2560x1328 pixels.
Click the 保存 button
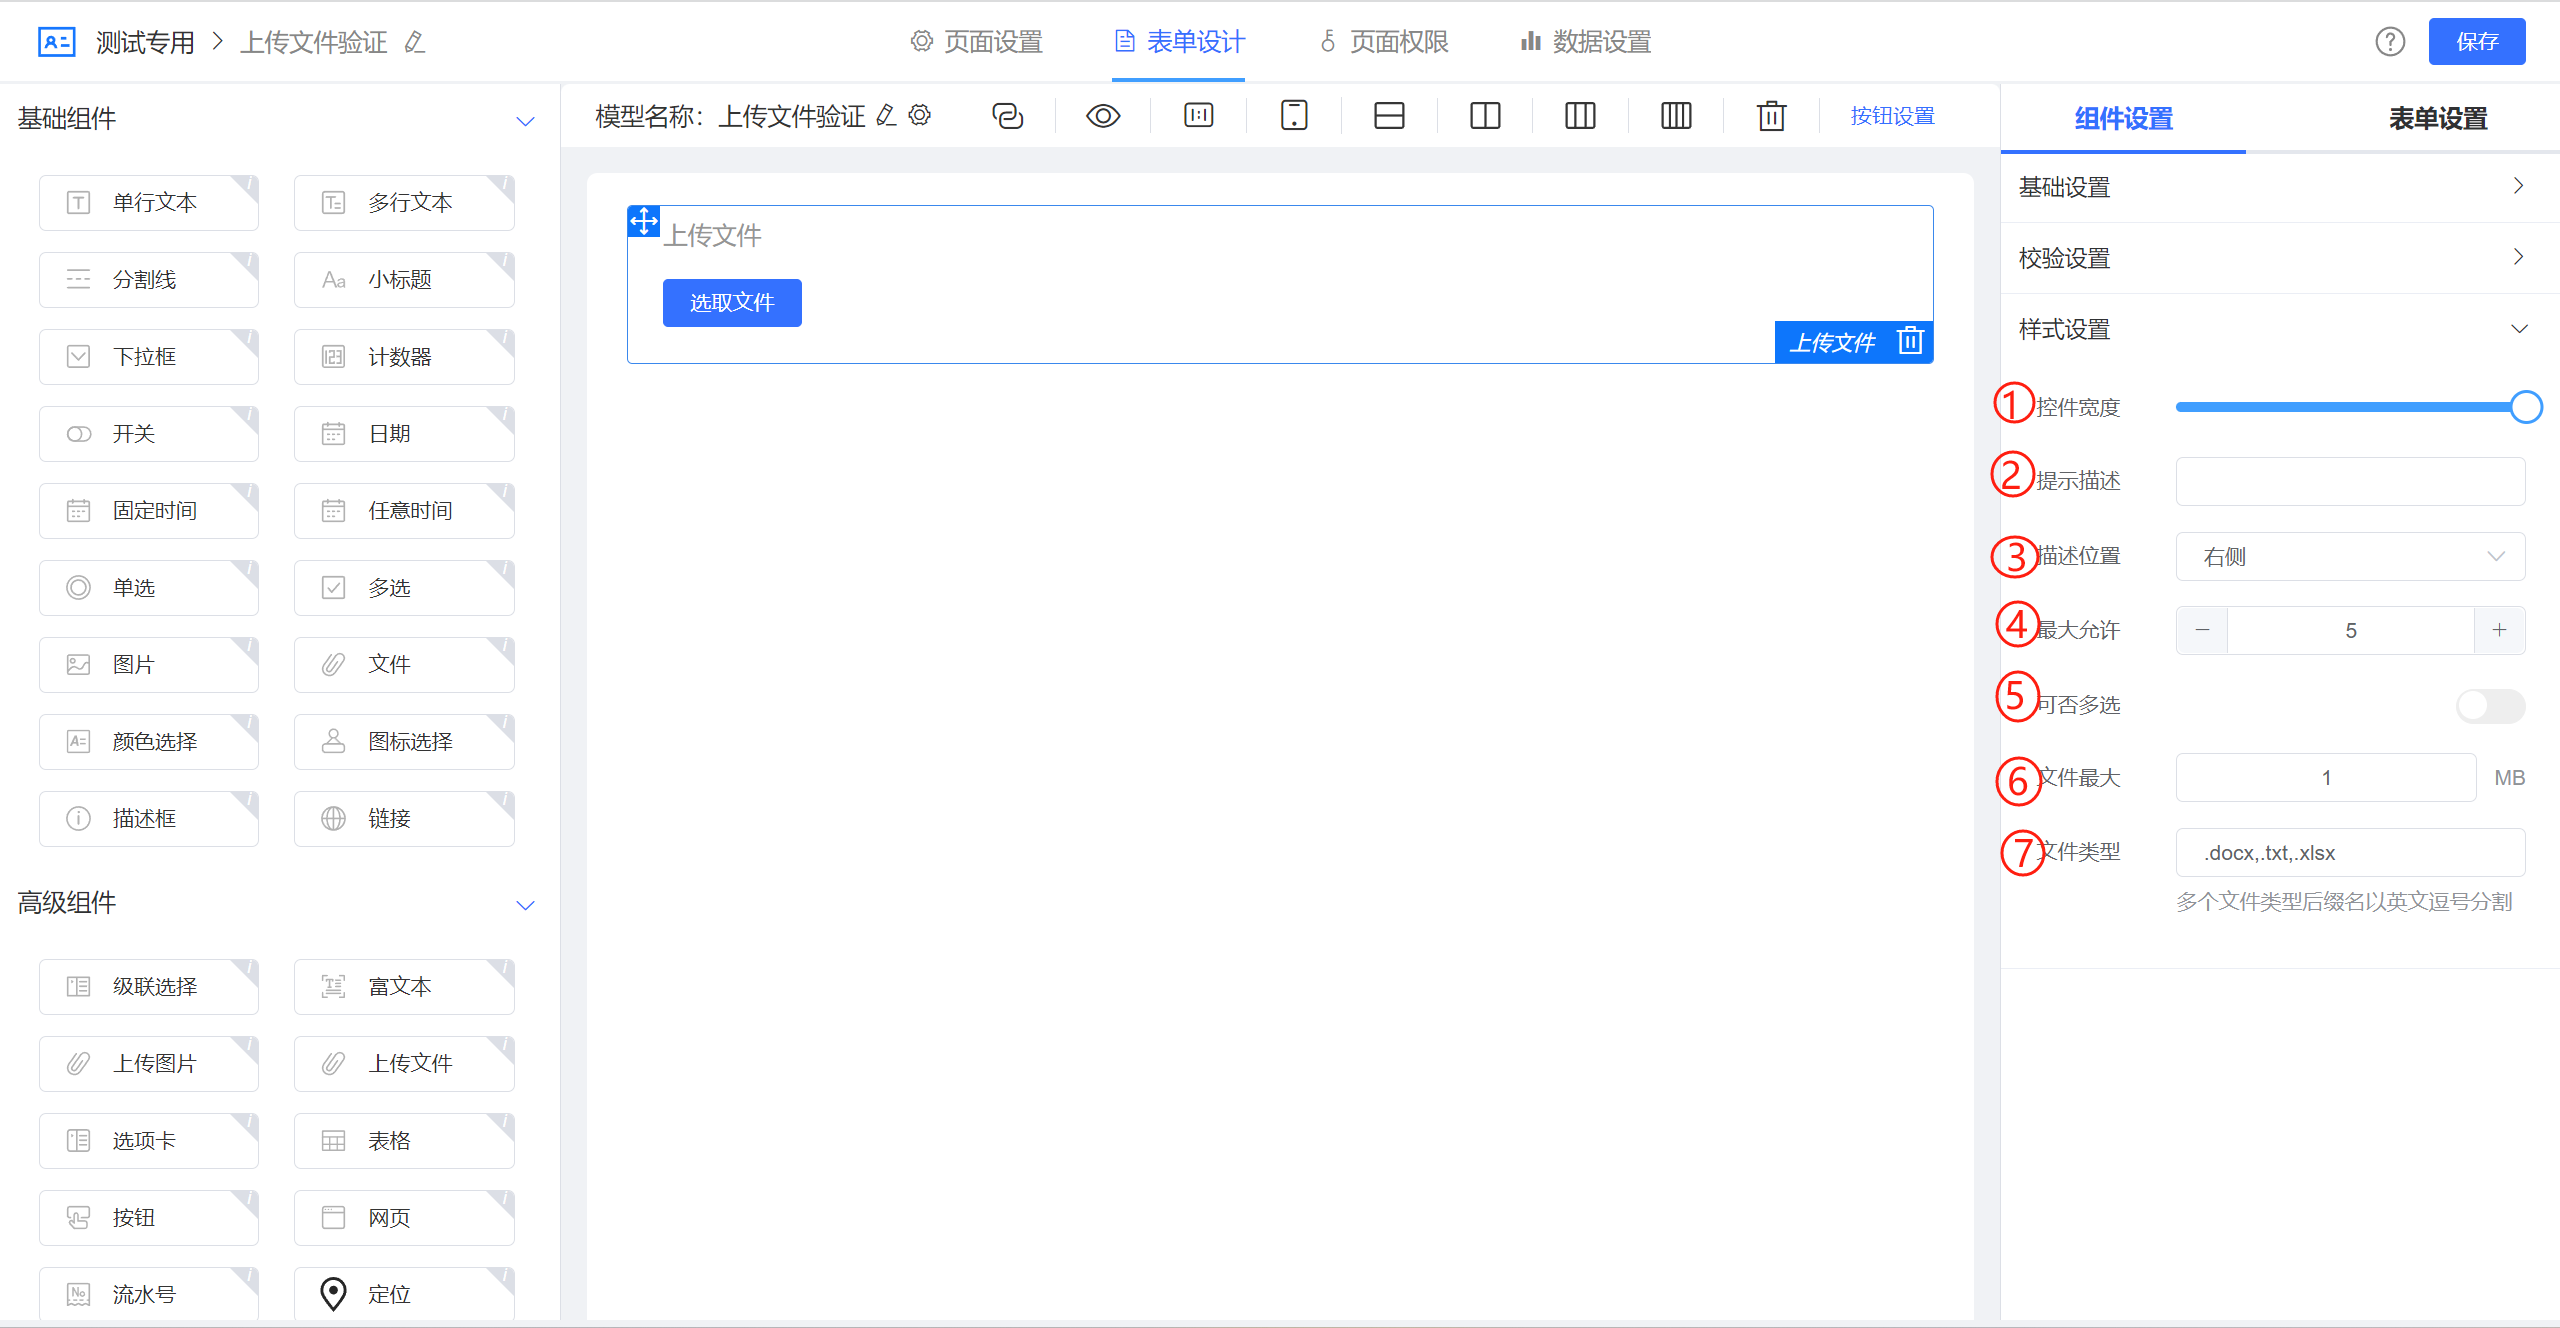2476,42
